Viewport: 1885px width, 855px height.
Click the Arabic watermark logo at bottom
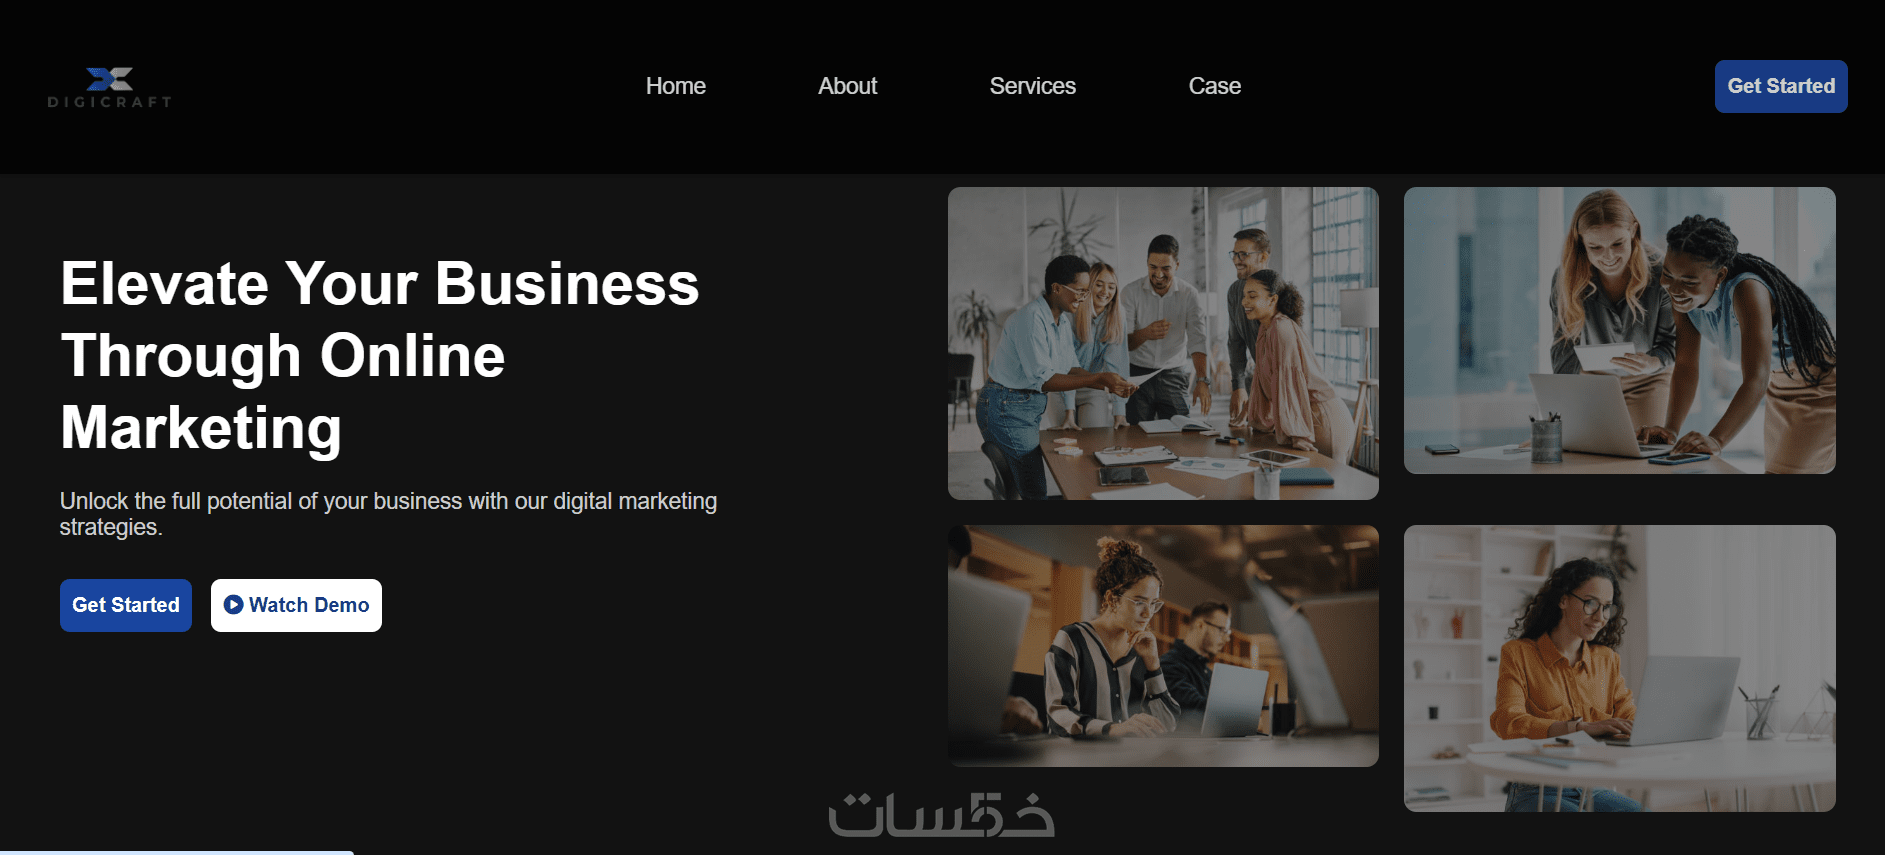coord(941,815)
